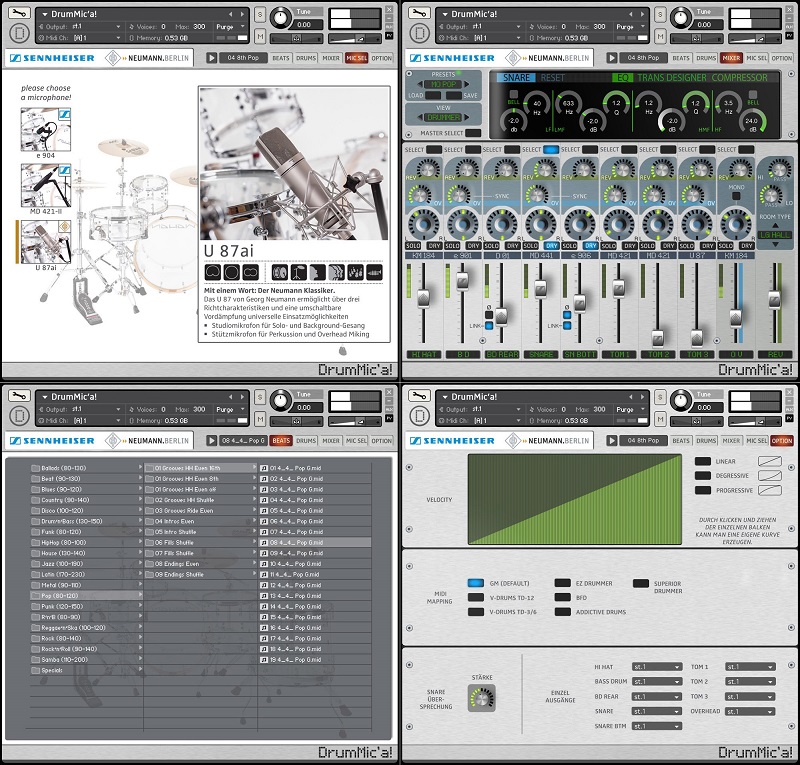Toggle DRY on the SN BOTT channel
The height and width of the screenshot is (765, 800).
click(x=591, y=246)
